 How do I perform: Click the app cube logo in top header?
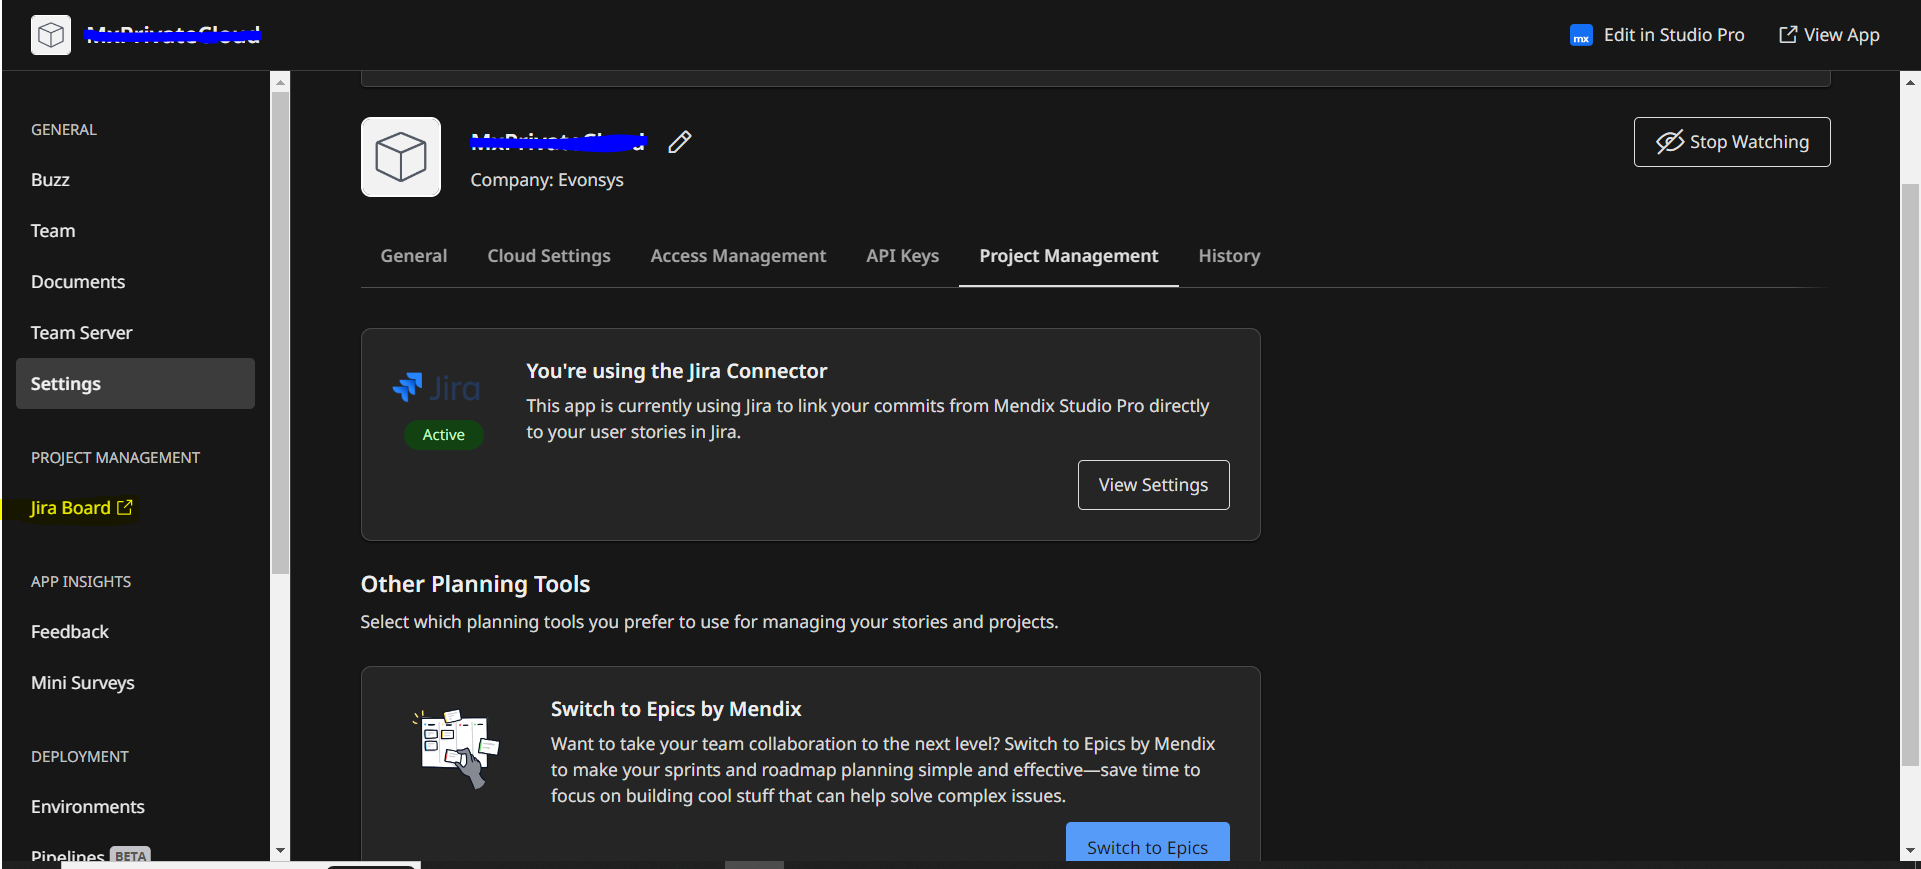(x=51, y=35)
